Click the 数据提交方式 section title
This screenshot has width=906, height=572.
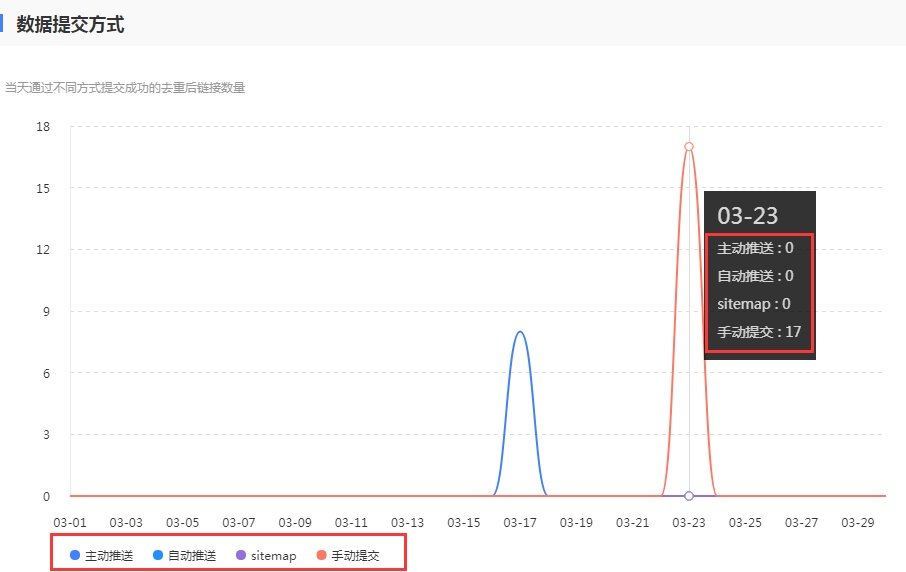point(70,25)
